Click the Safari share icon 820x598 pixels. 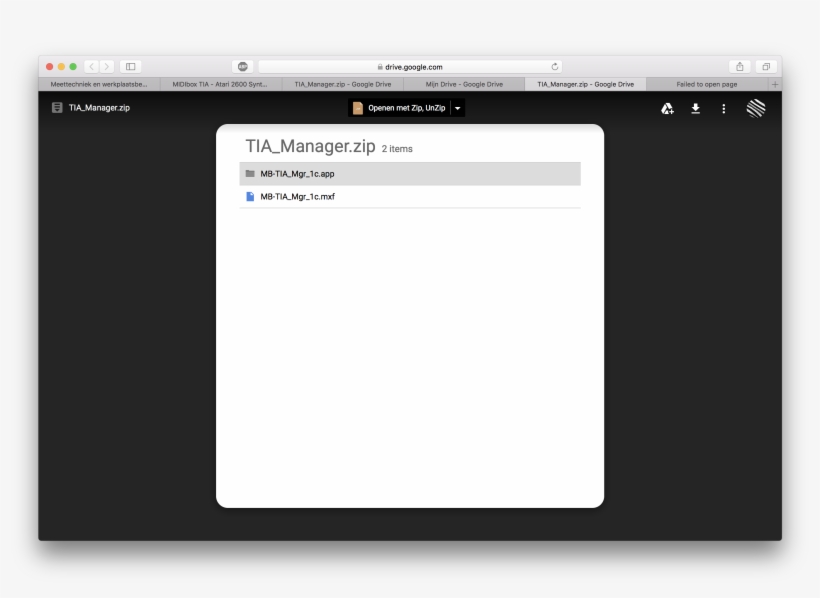(x=740, y=67)
